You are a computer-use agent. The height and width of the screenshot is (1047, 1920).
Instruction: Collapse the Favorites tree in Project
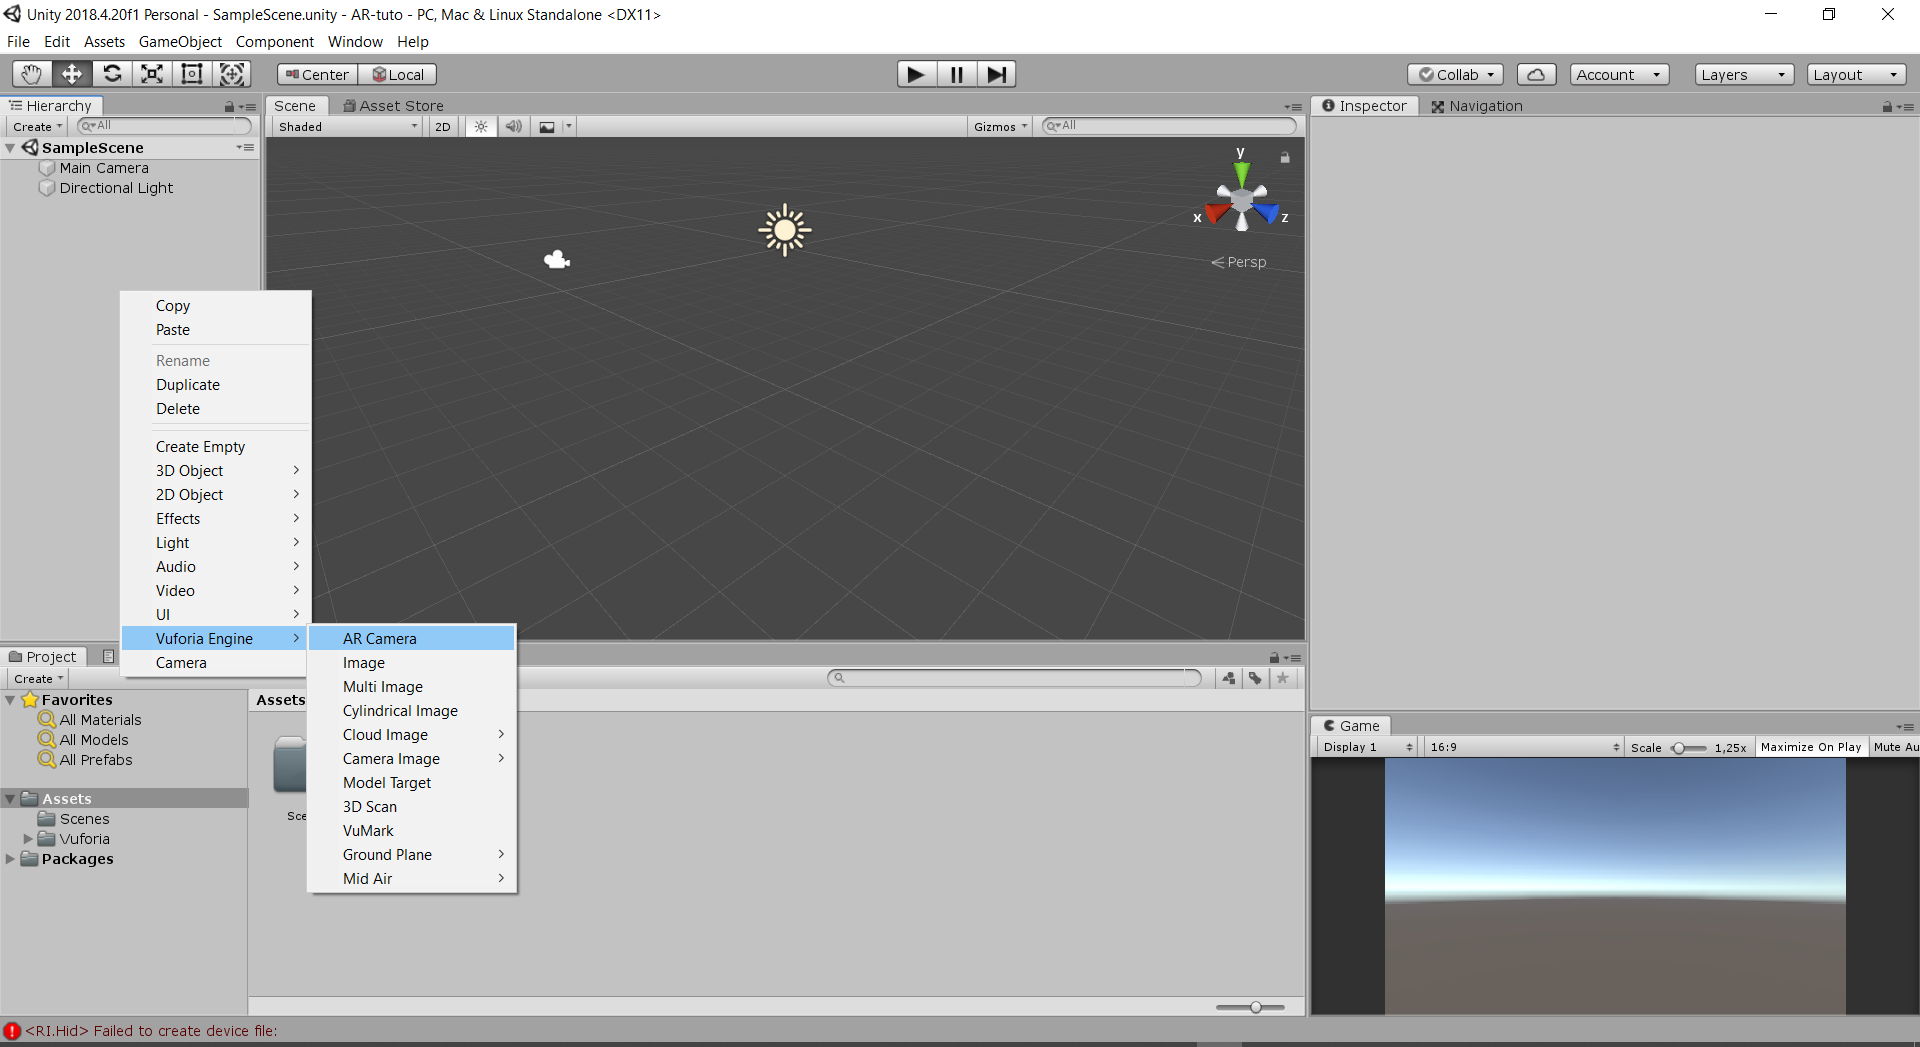click(10, 700)
